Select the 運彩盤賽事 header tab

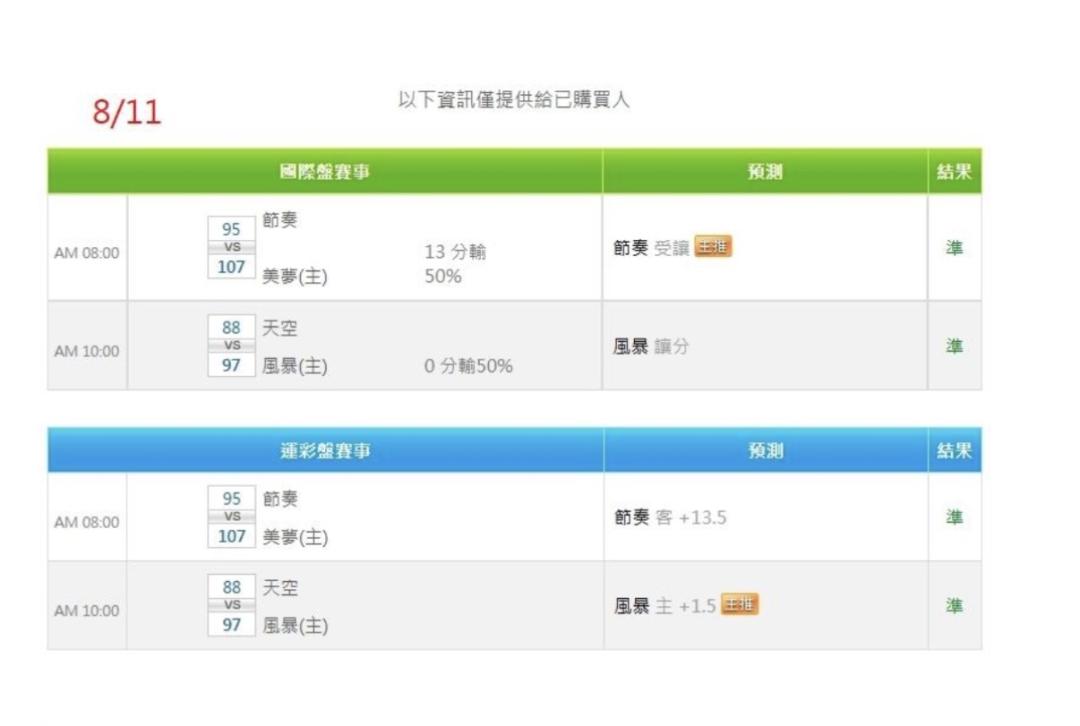click(x=325, y=450)
